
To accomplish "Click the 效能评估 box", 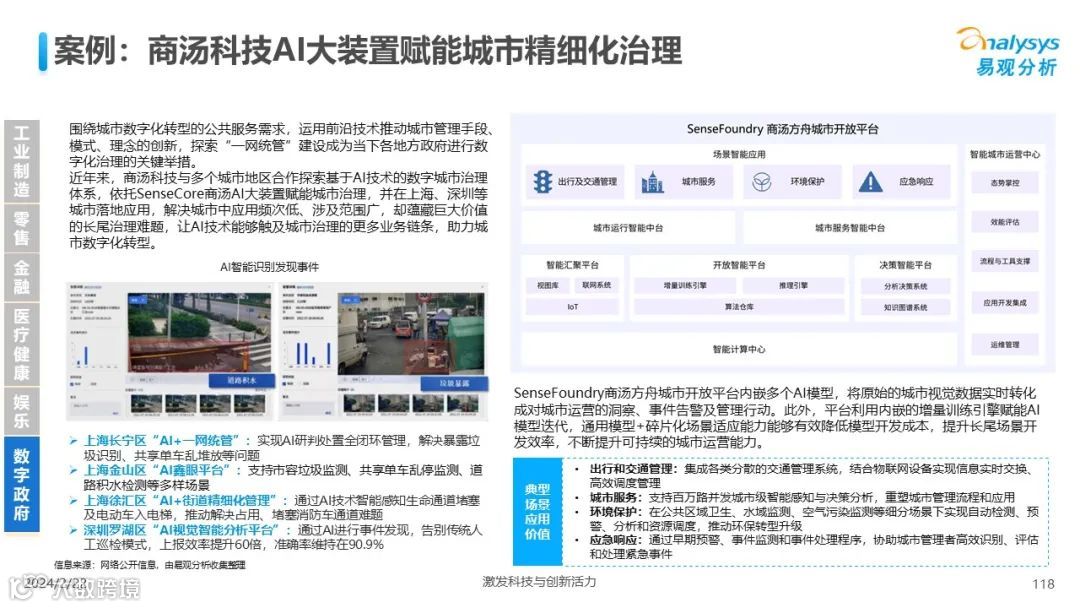I will (1005, 222).
